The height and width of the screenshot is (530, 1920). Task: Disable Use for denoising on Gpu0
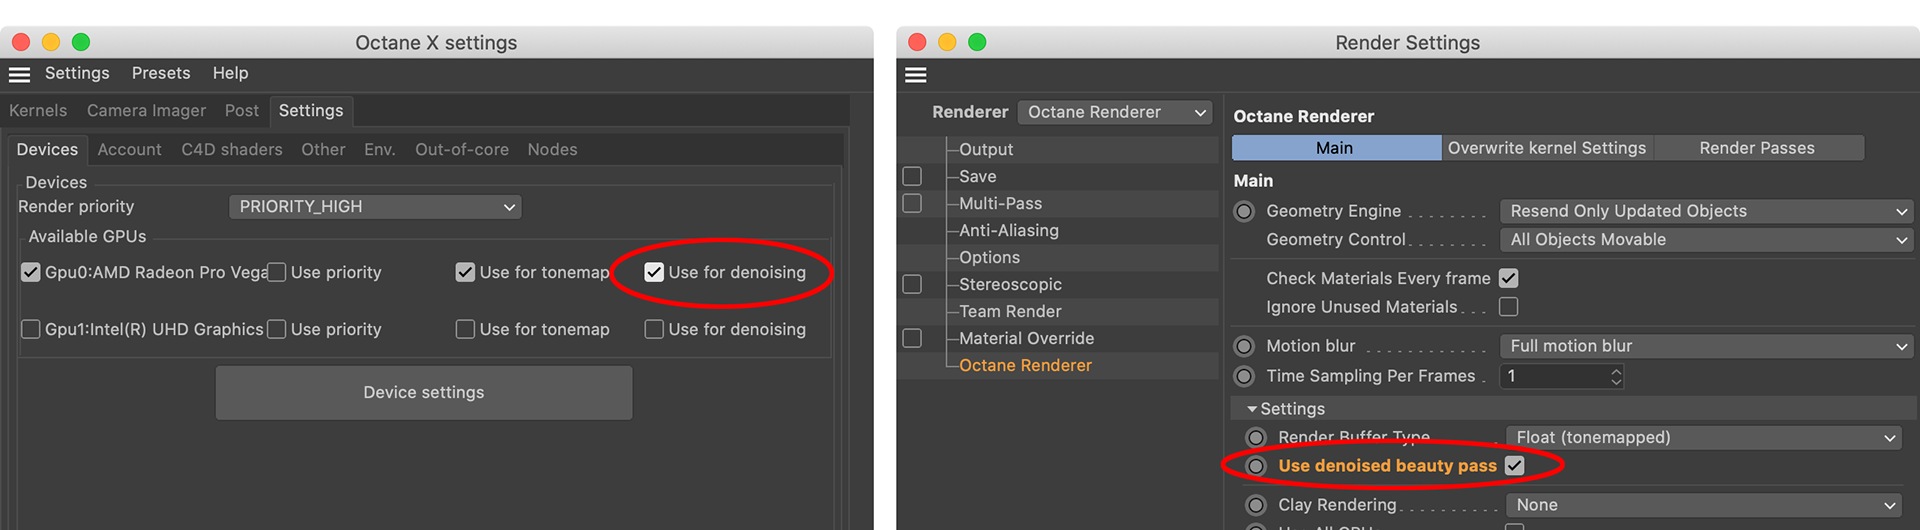(654, 272)
